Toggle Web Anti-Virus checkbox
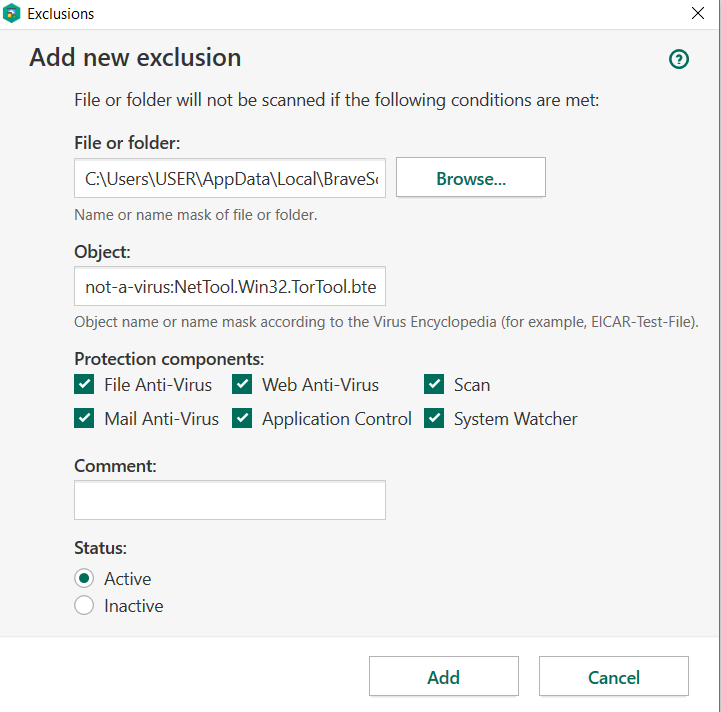721x712 pixels. [x=242, y=384]
